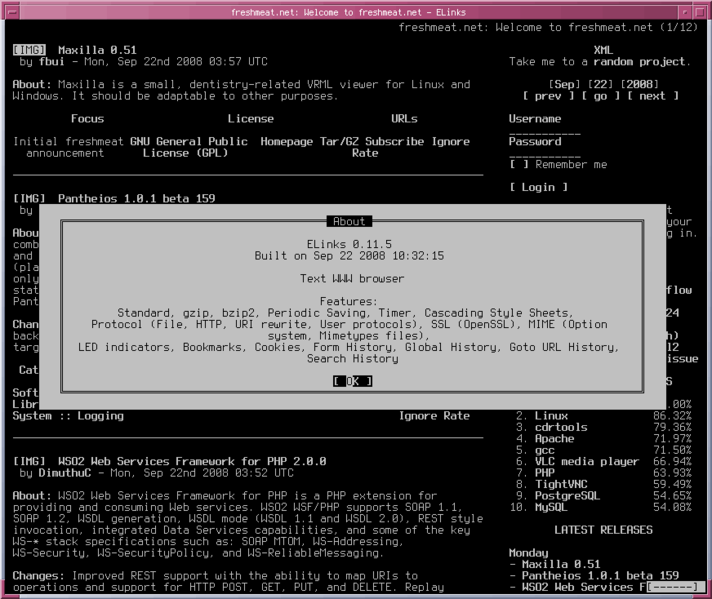712x599 pixels.
Task: Open the XML feed link
Action: (x=603, y=50)
